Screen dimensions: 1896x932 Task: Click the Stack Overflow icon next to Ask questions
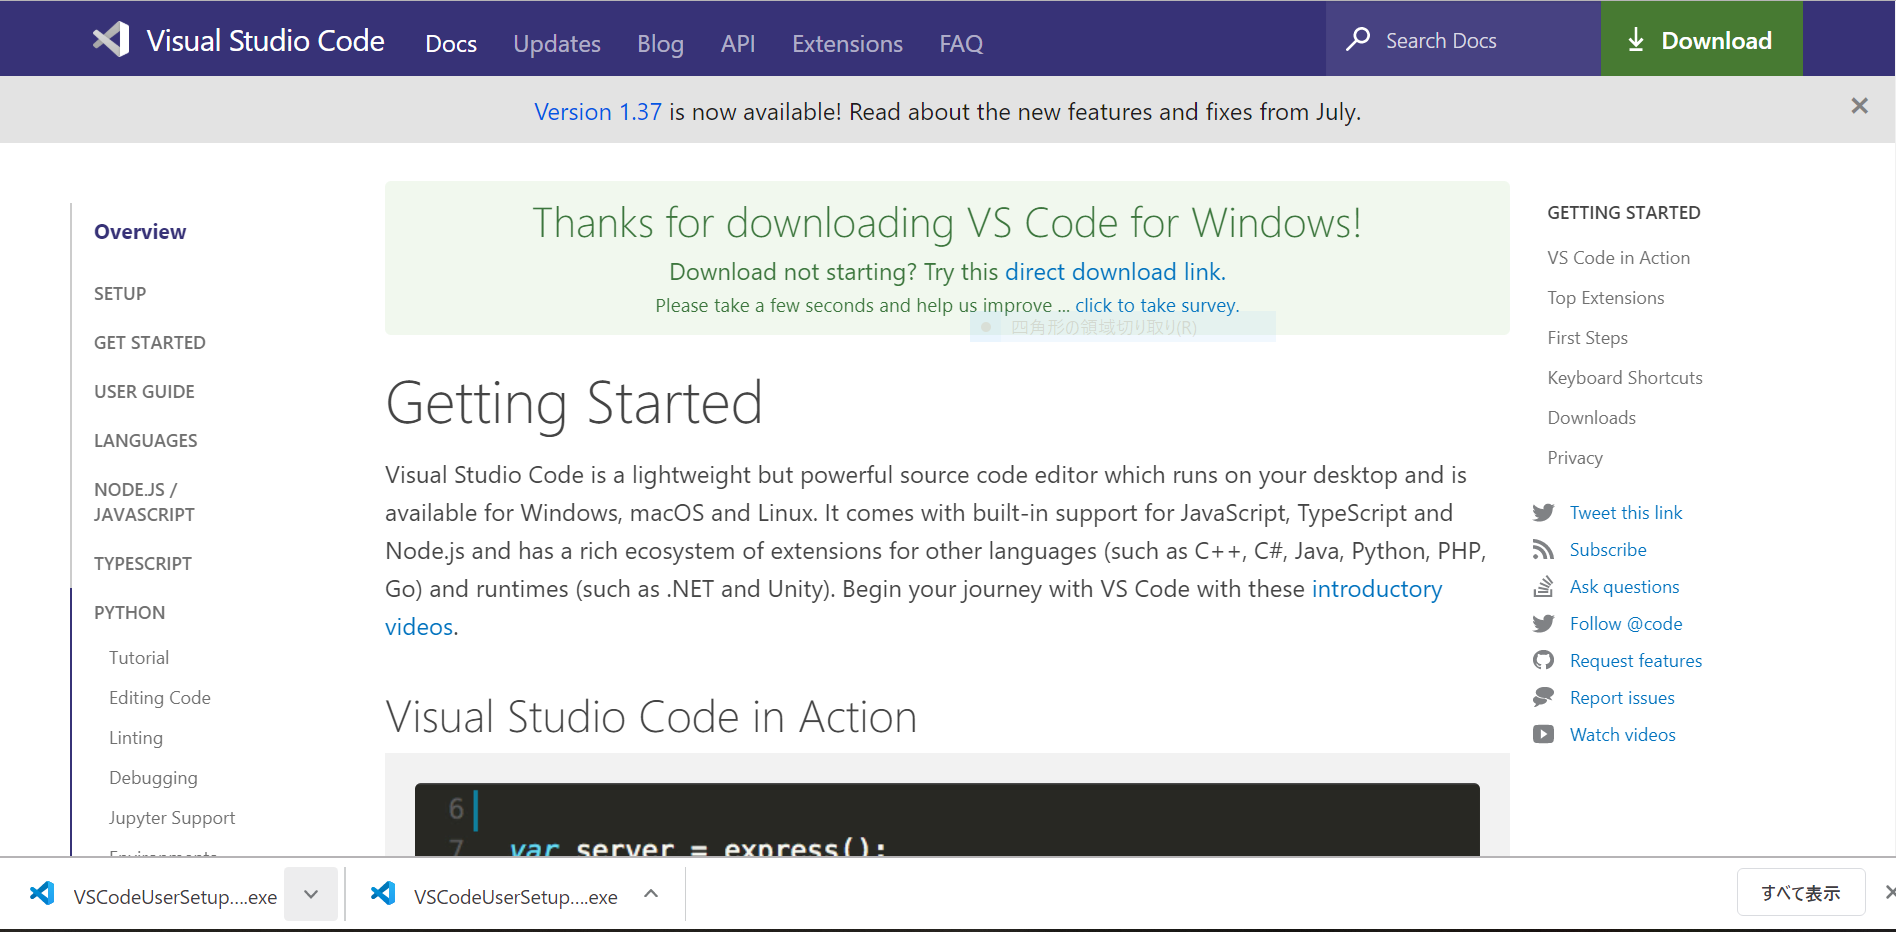pyautogui.click(x=1543, y=587)
